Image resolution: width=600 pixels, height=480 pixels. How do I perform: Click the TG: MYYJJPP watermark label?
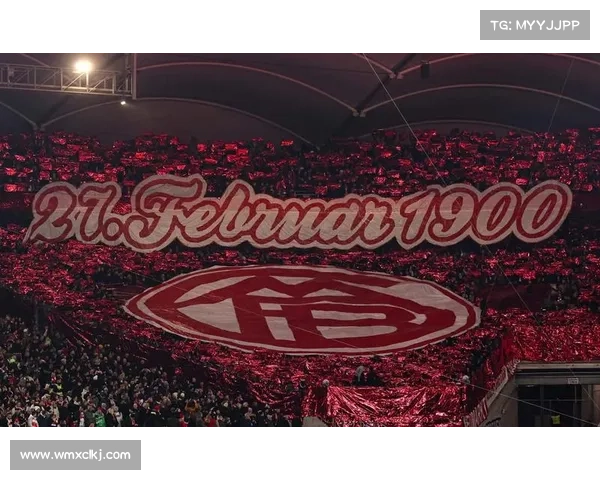(x=535, y=25)
